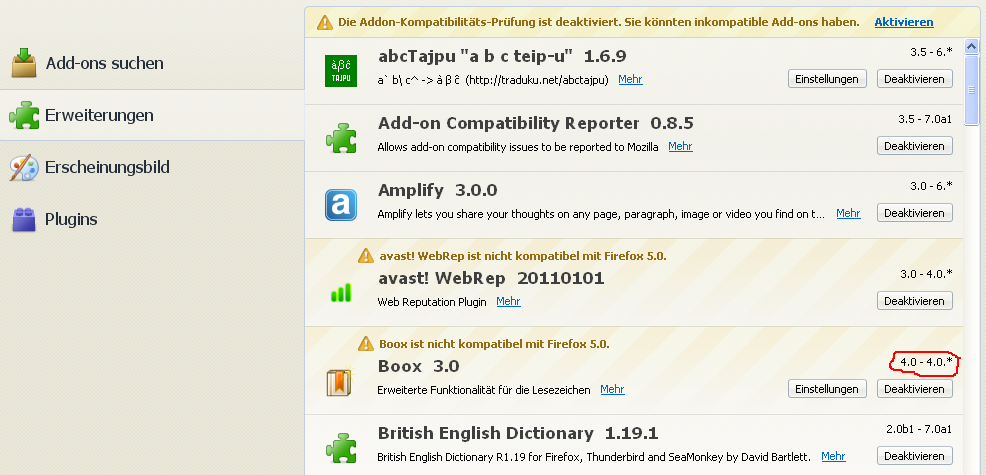This screenshot has width=986, height=475.
Task: Click the Boox bookmark book icon
Action: point(341,381)
